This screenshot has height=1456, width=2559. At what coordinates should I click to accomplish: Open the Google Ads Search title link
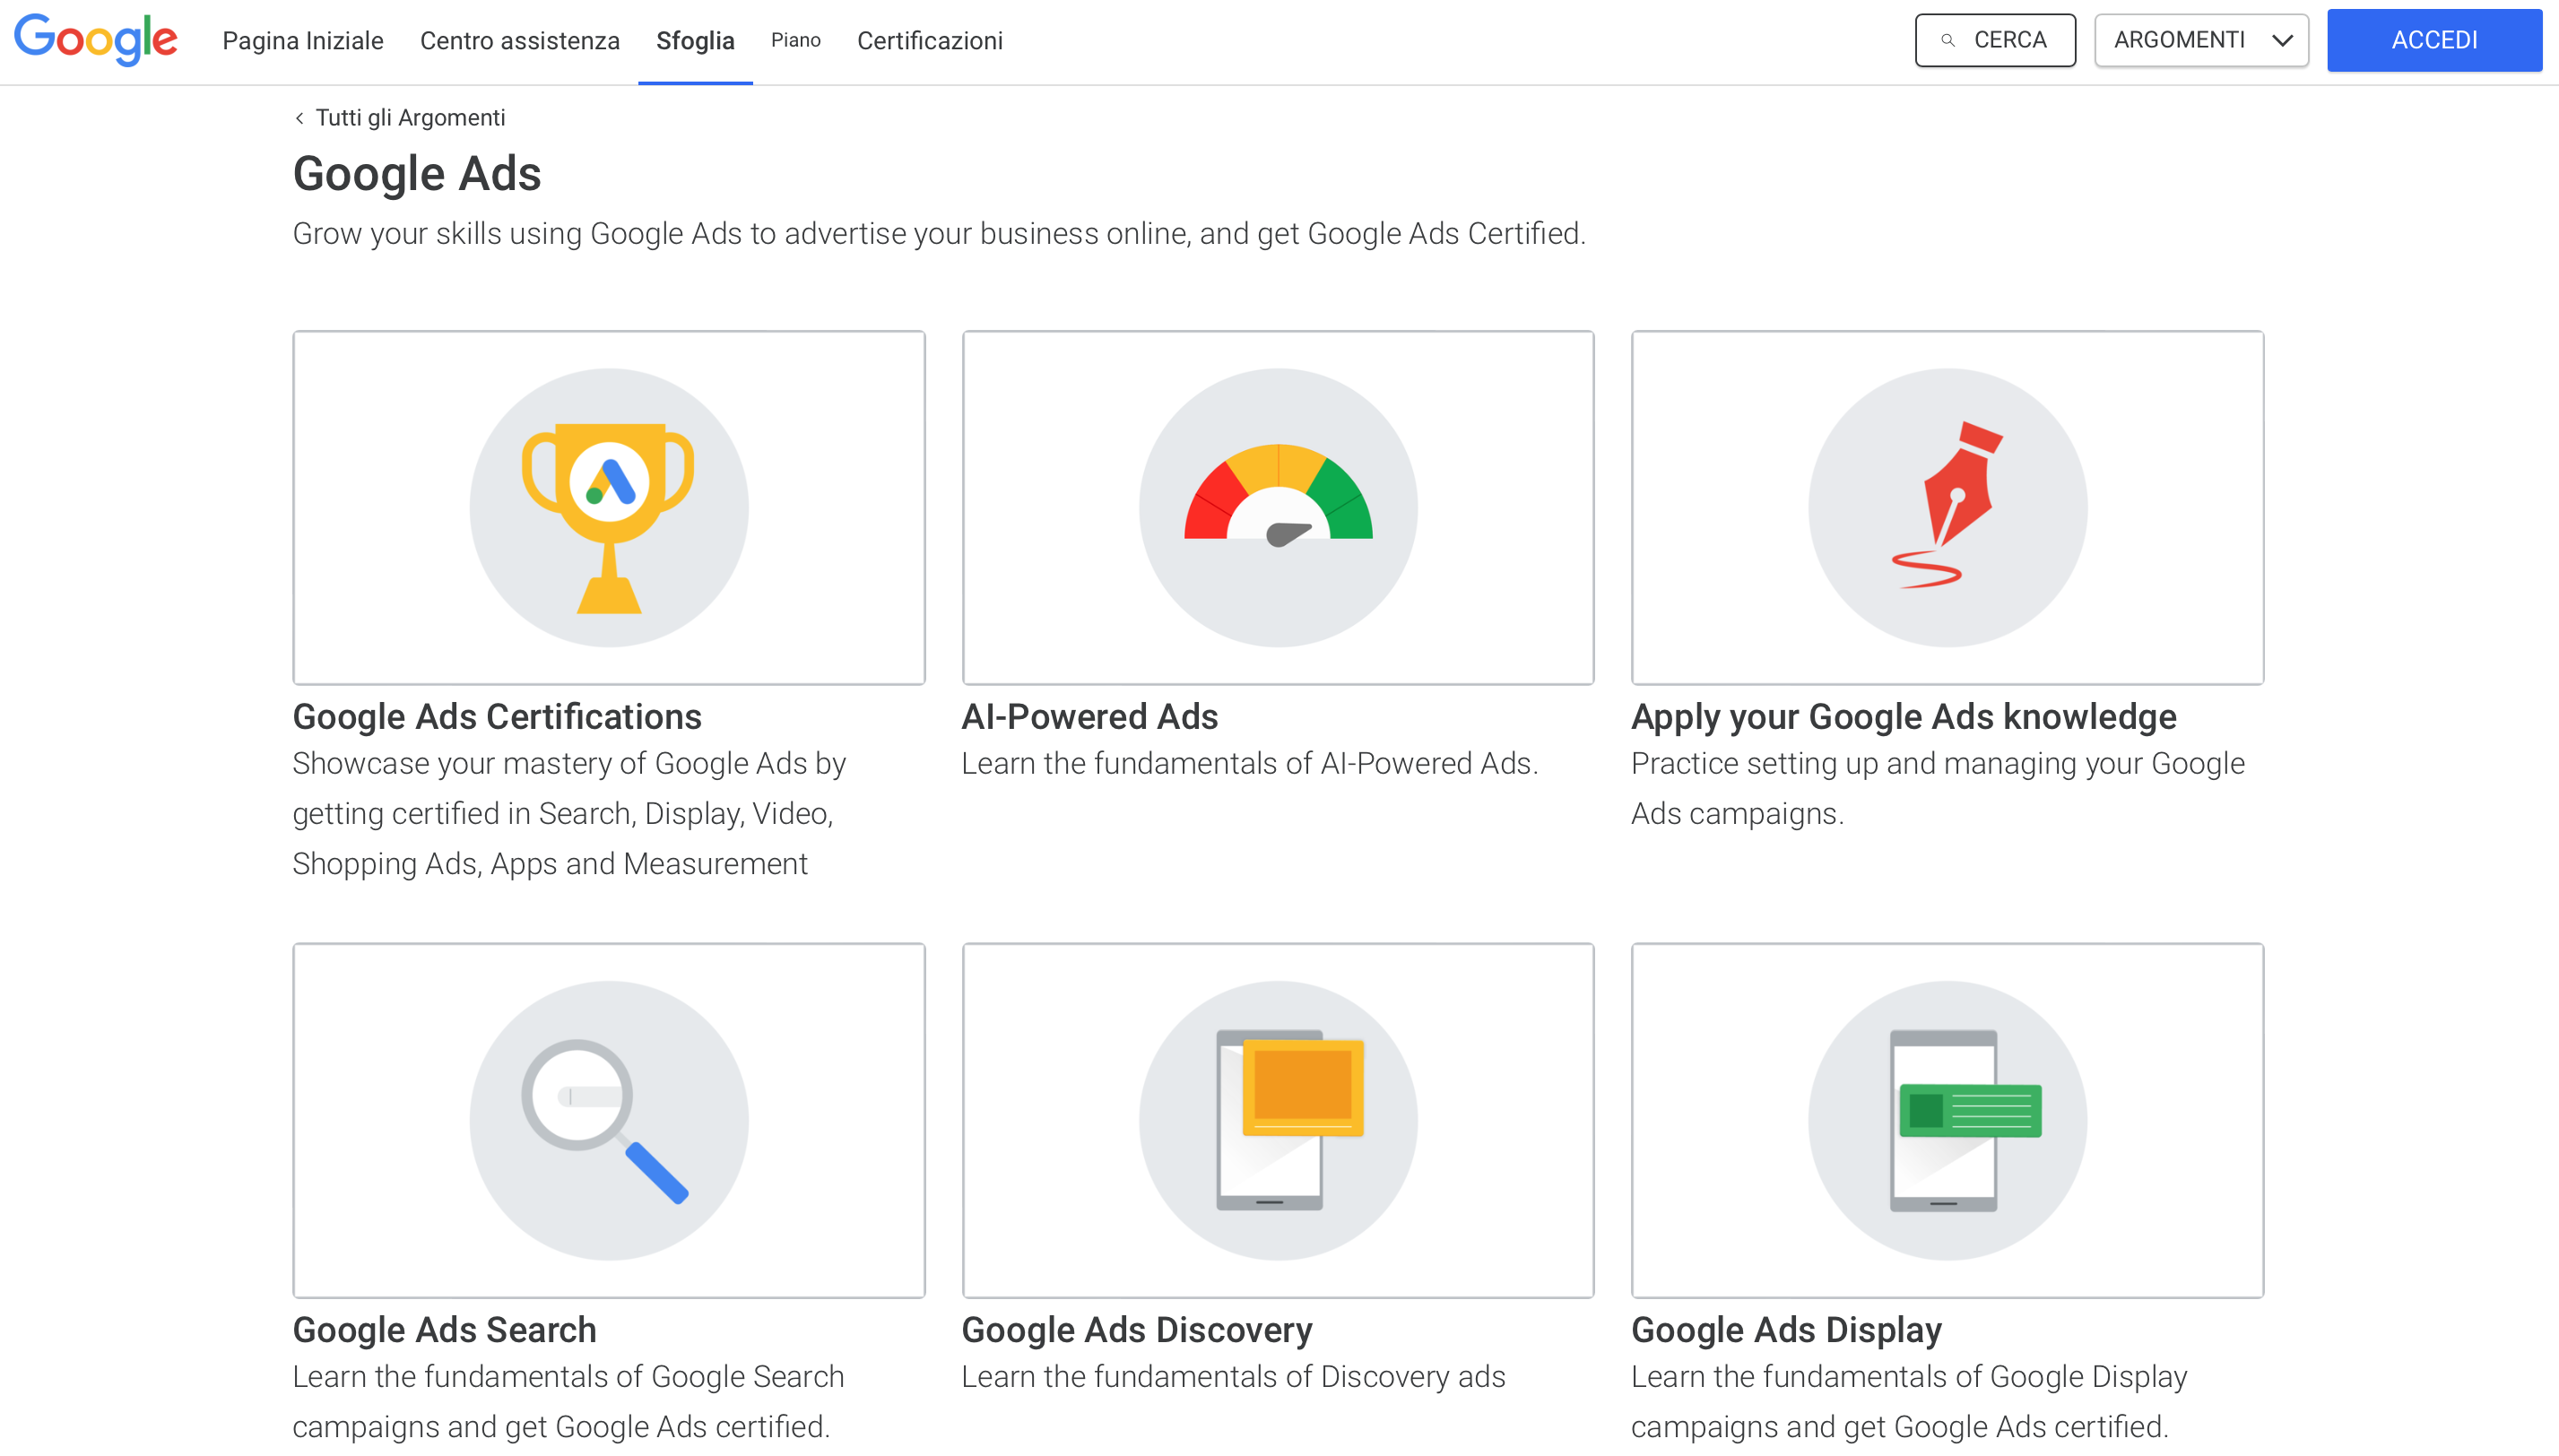[444, 1330]
